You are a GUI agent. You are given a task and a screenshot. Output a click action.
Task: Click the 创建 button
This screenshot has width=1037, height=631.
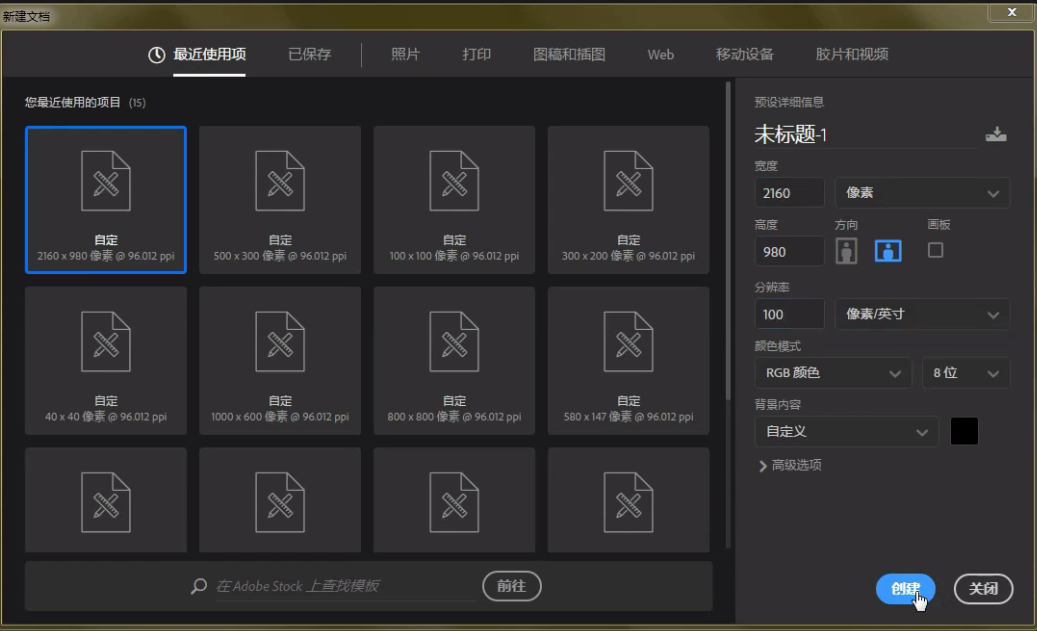906,589
